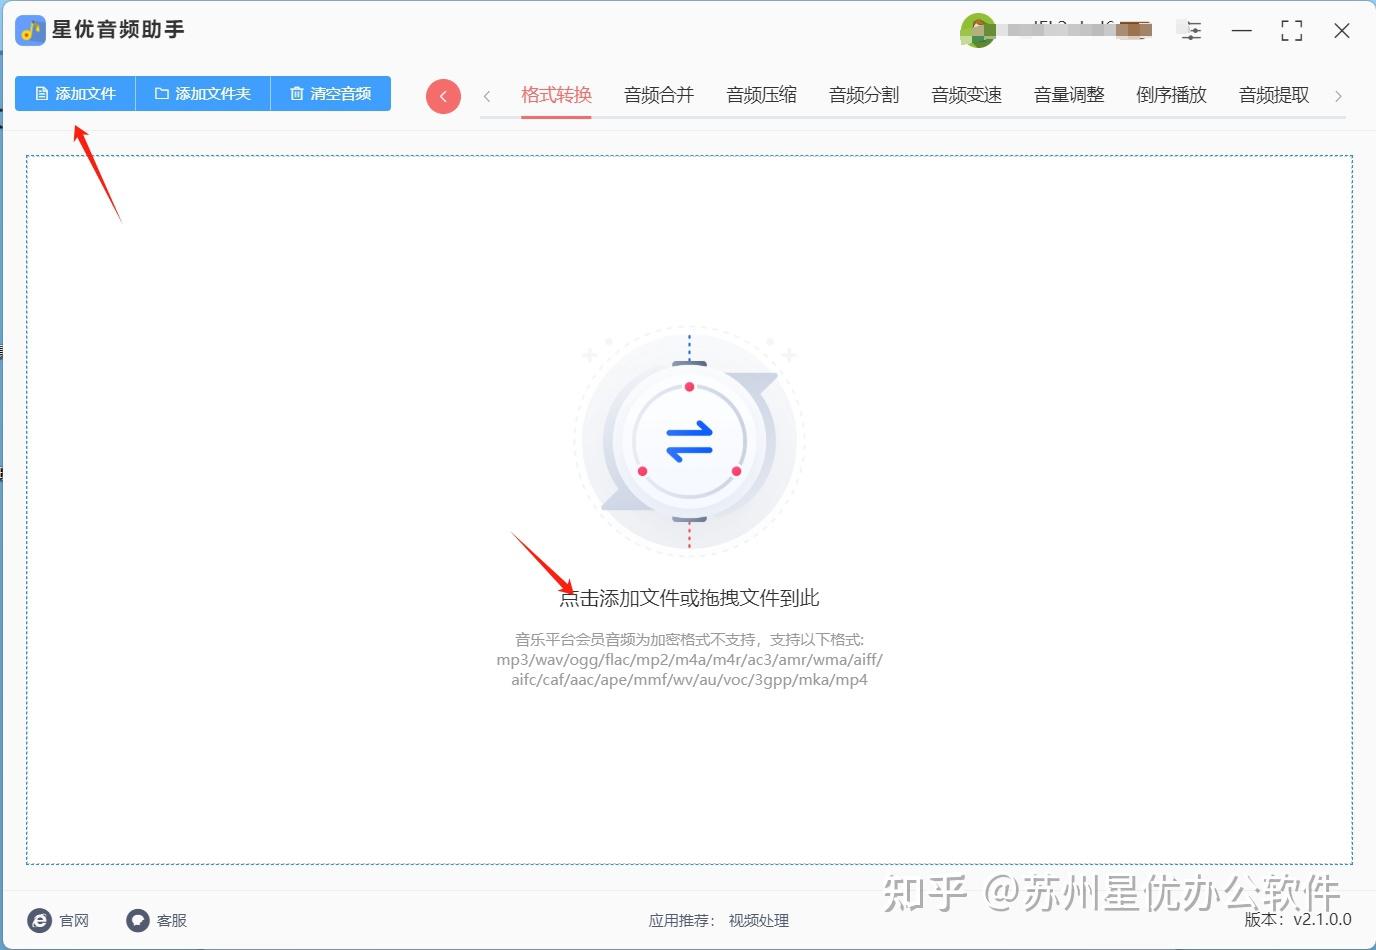The height and width of the screenshot is (950, 1376).
Task: Open the sliders settings icon near the avatar
Action: (x=1190, y=30)
